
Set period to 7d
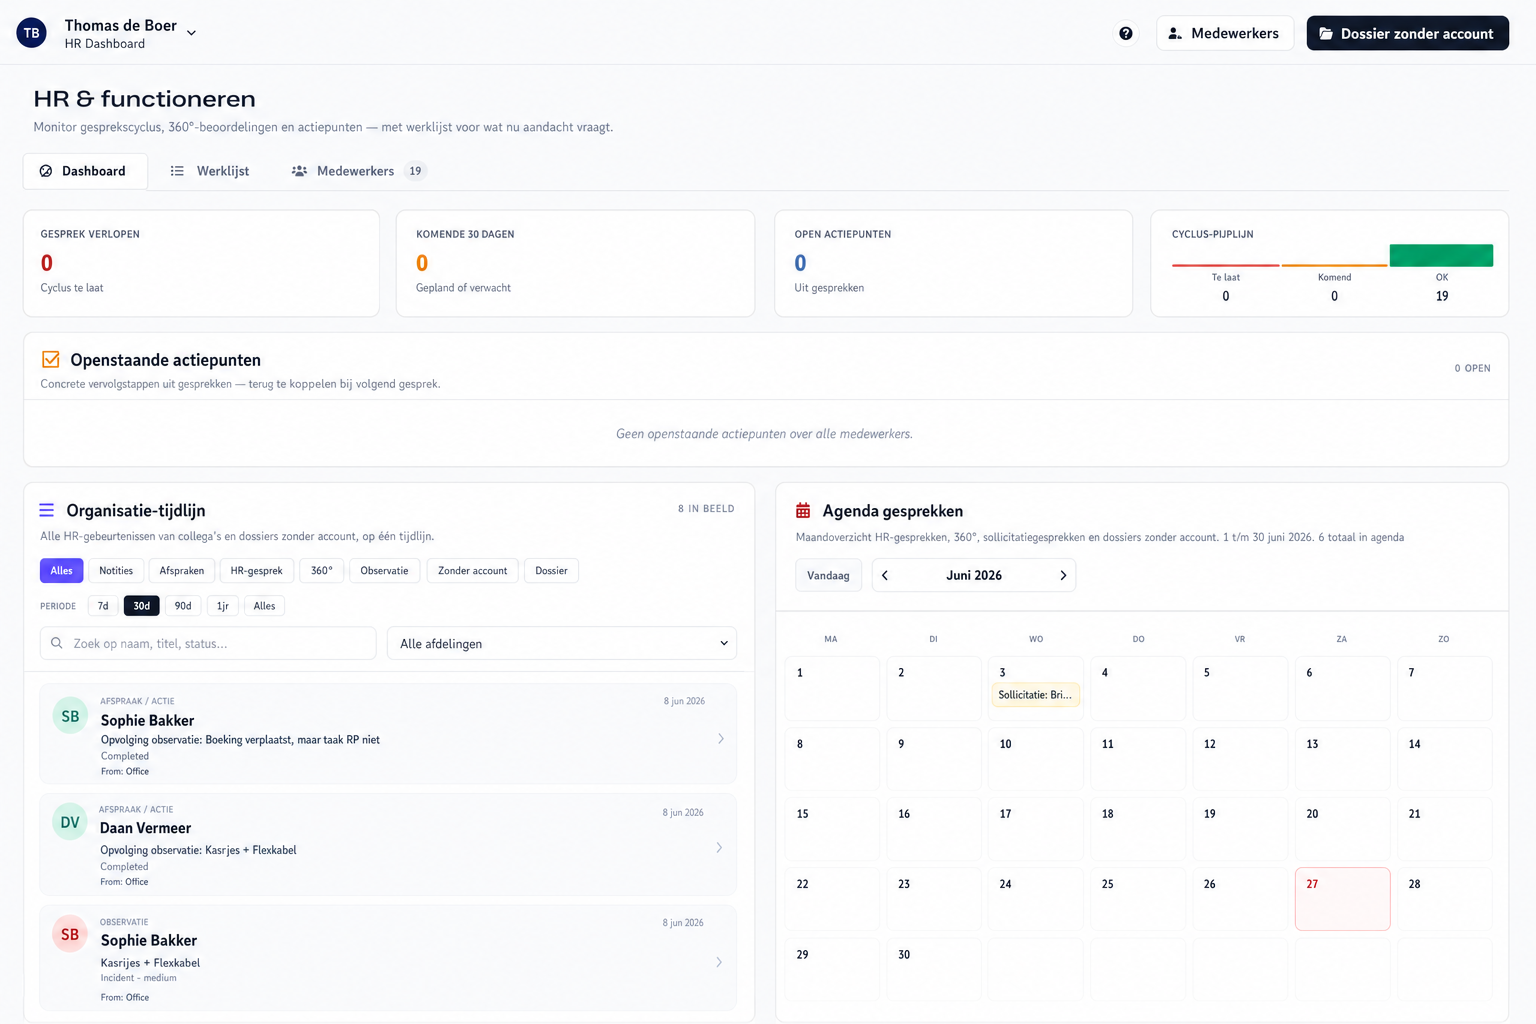pos(103,605)
